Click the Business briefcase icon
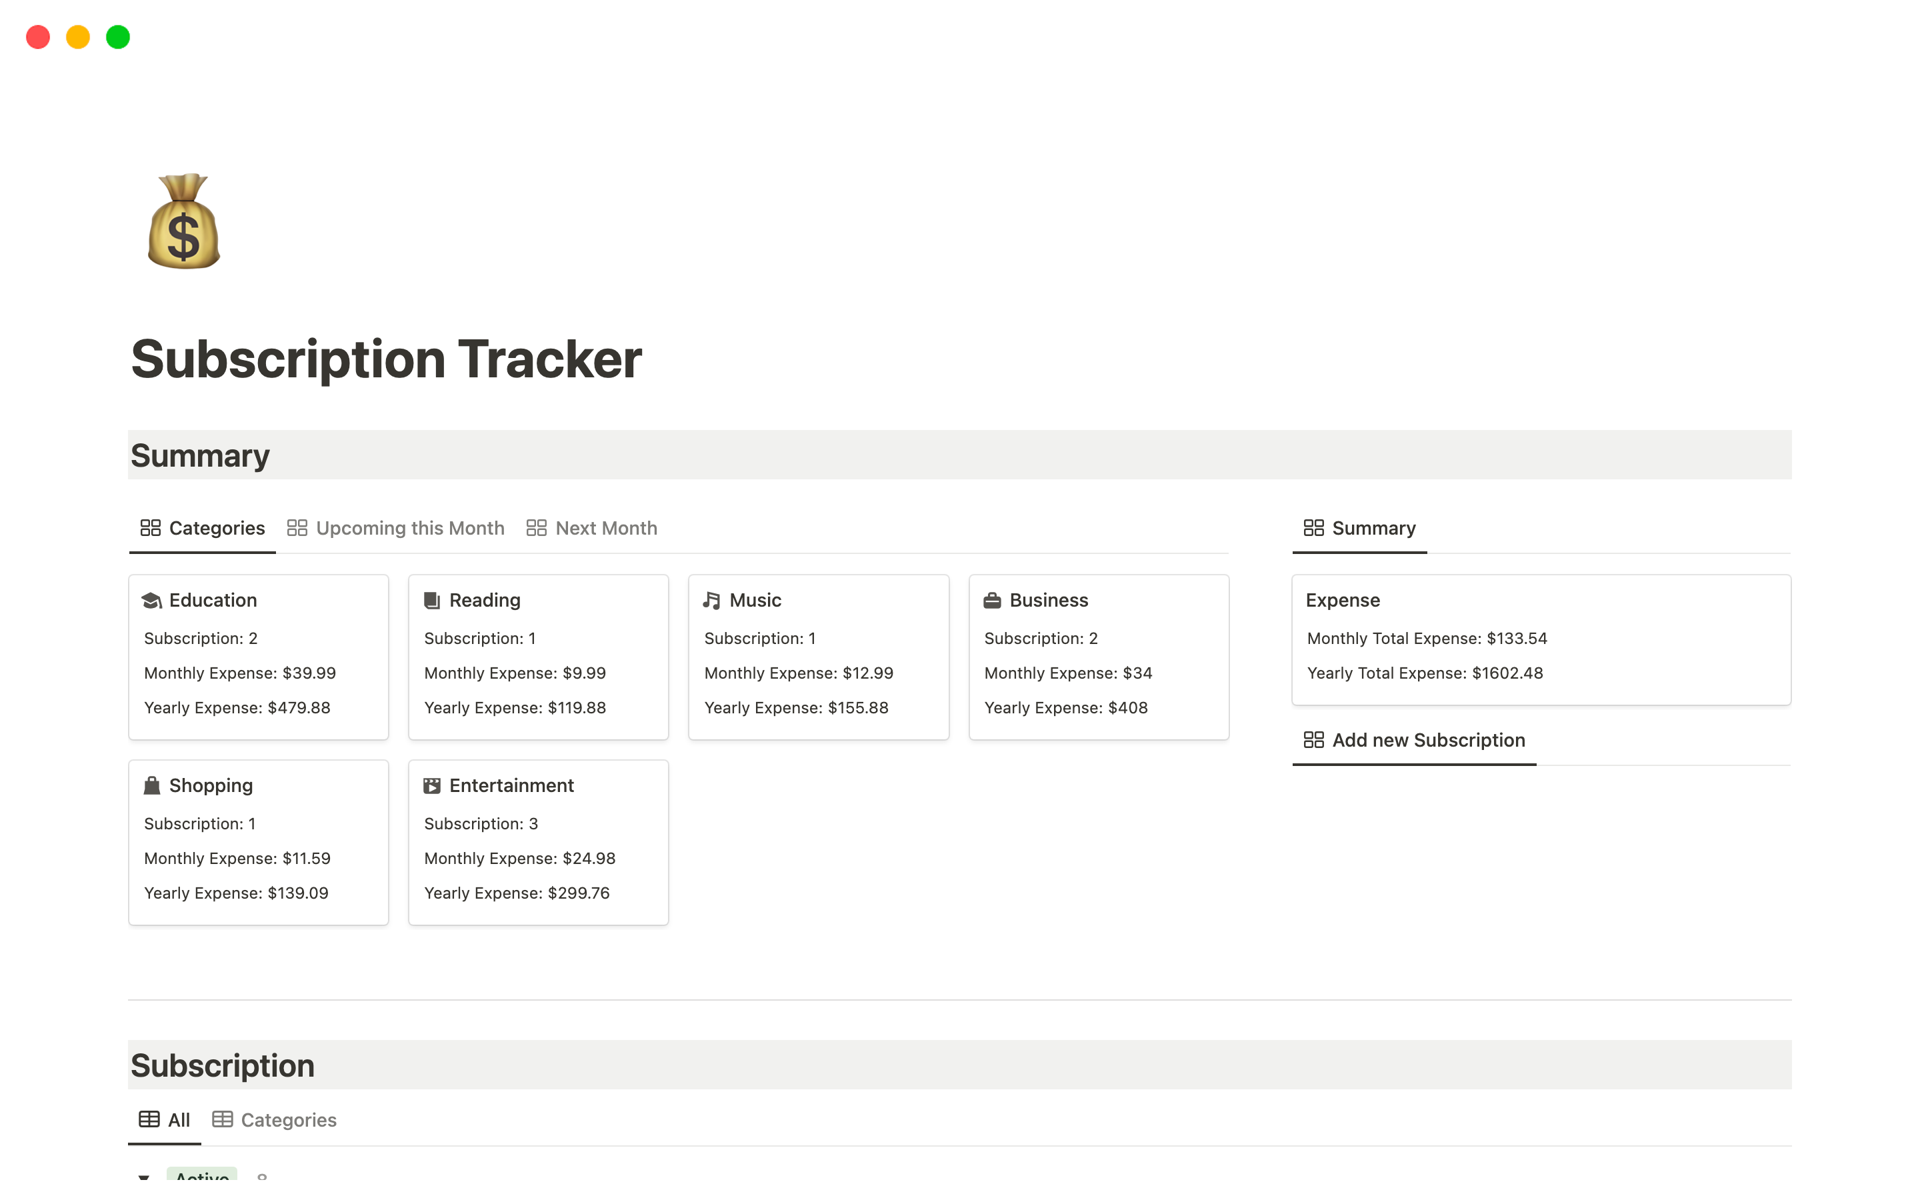Viewport: 1920px width, 1200px height. coord(992,600)
